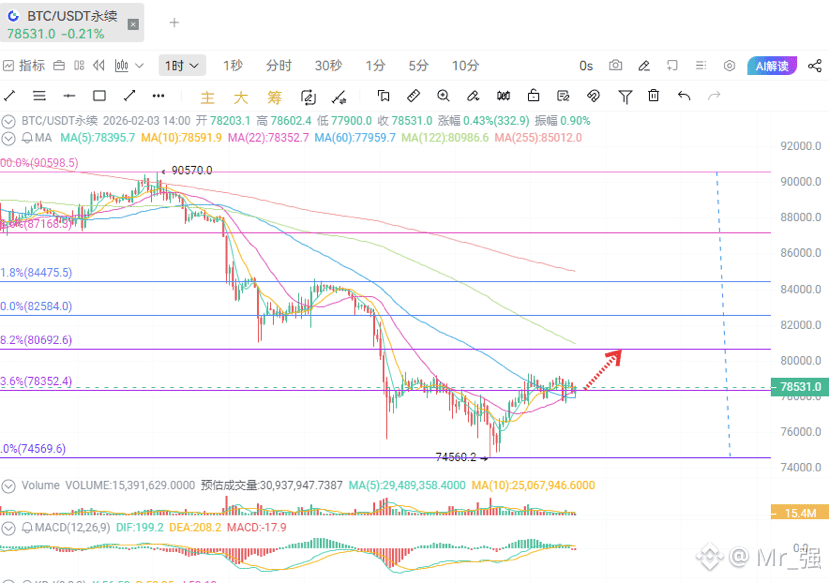Collapse the Volume indicator panel
Viewport: 829px width, 583px height.
8,486
